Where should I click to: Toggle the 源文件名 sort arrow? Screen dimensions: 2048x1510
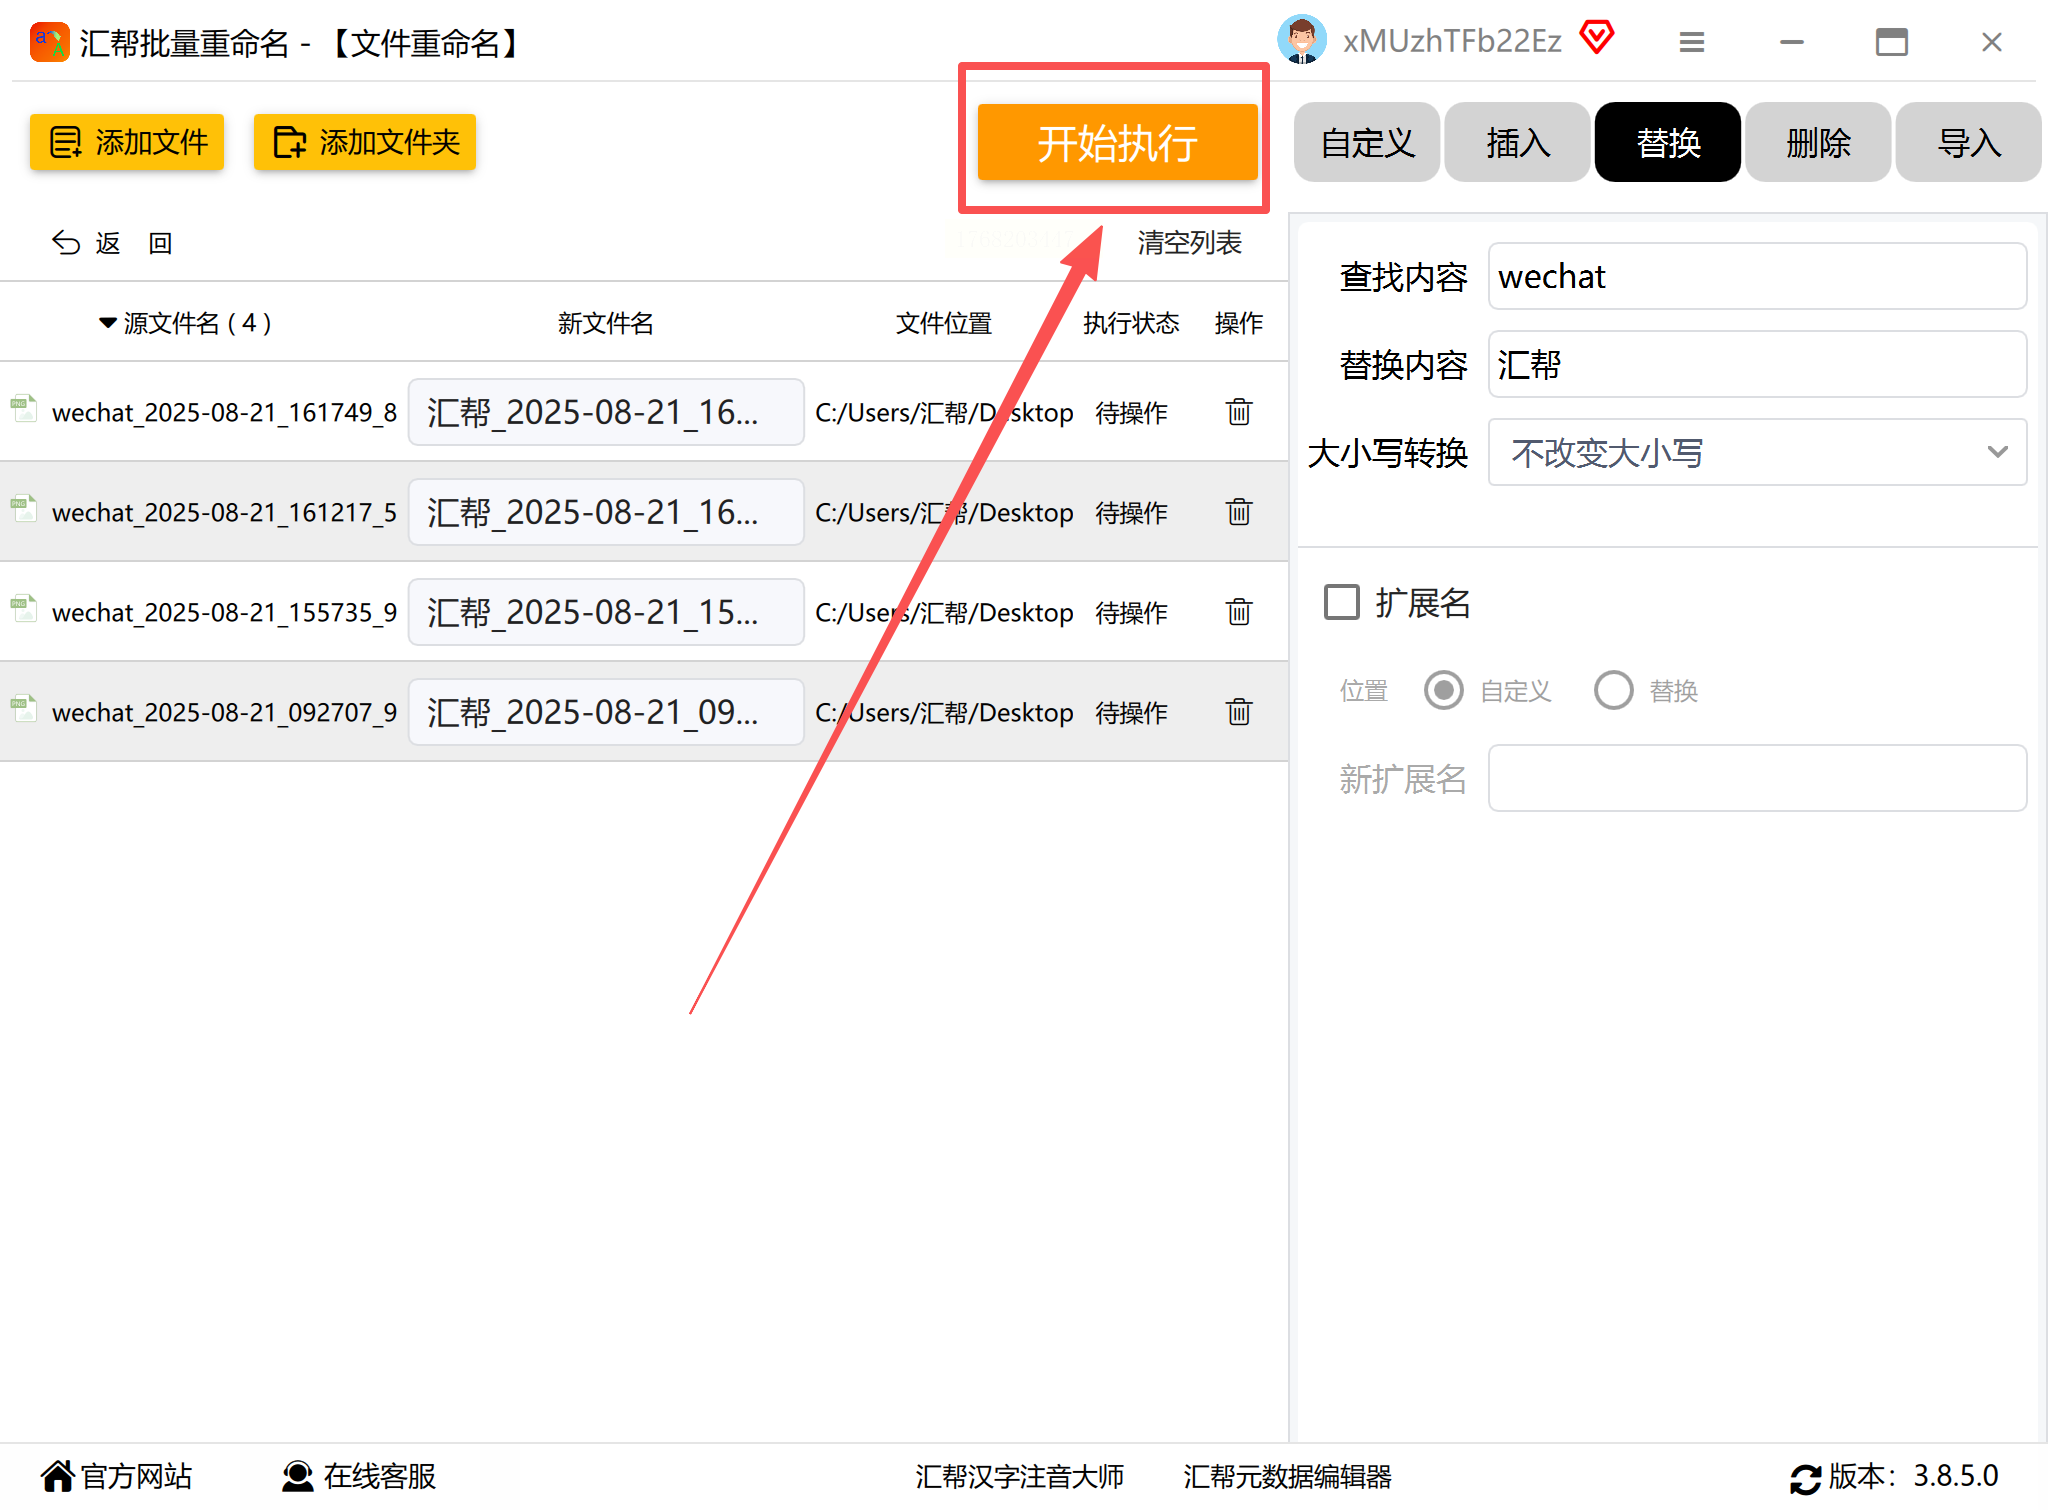point(108,323)
